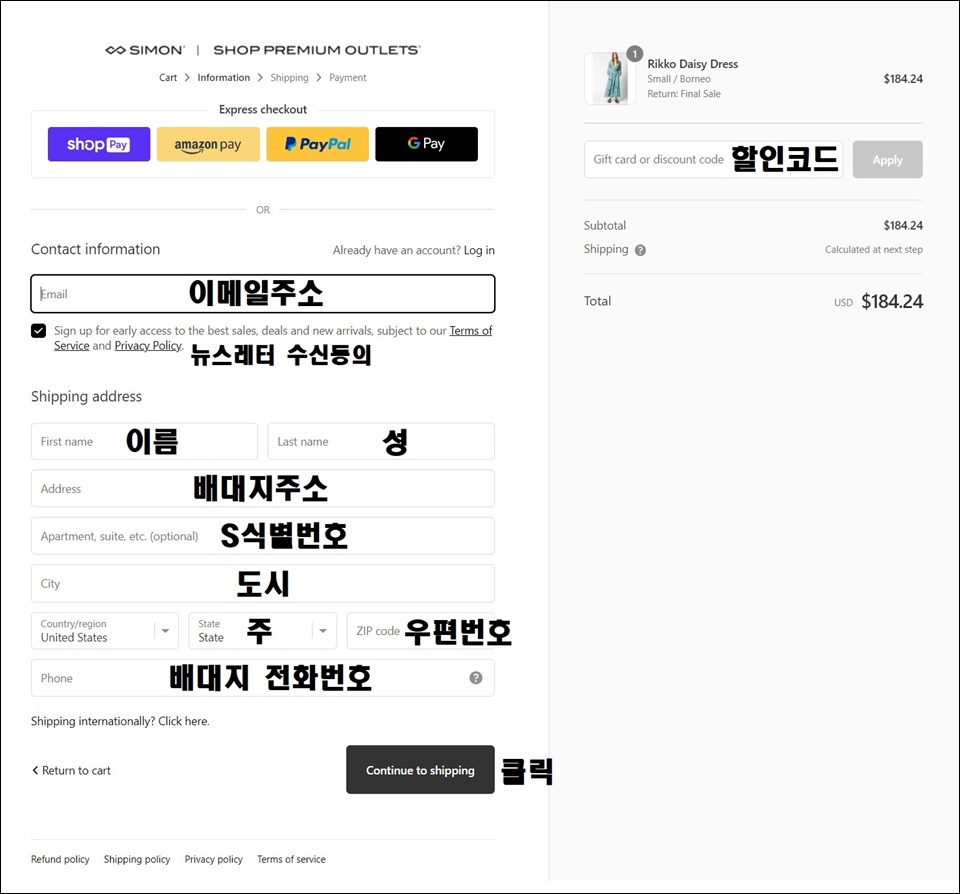Click the Apartment, suite field
This screenshot has width=960, height=894.
pyautogui.click(x=263, y=536)
